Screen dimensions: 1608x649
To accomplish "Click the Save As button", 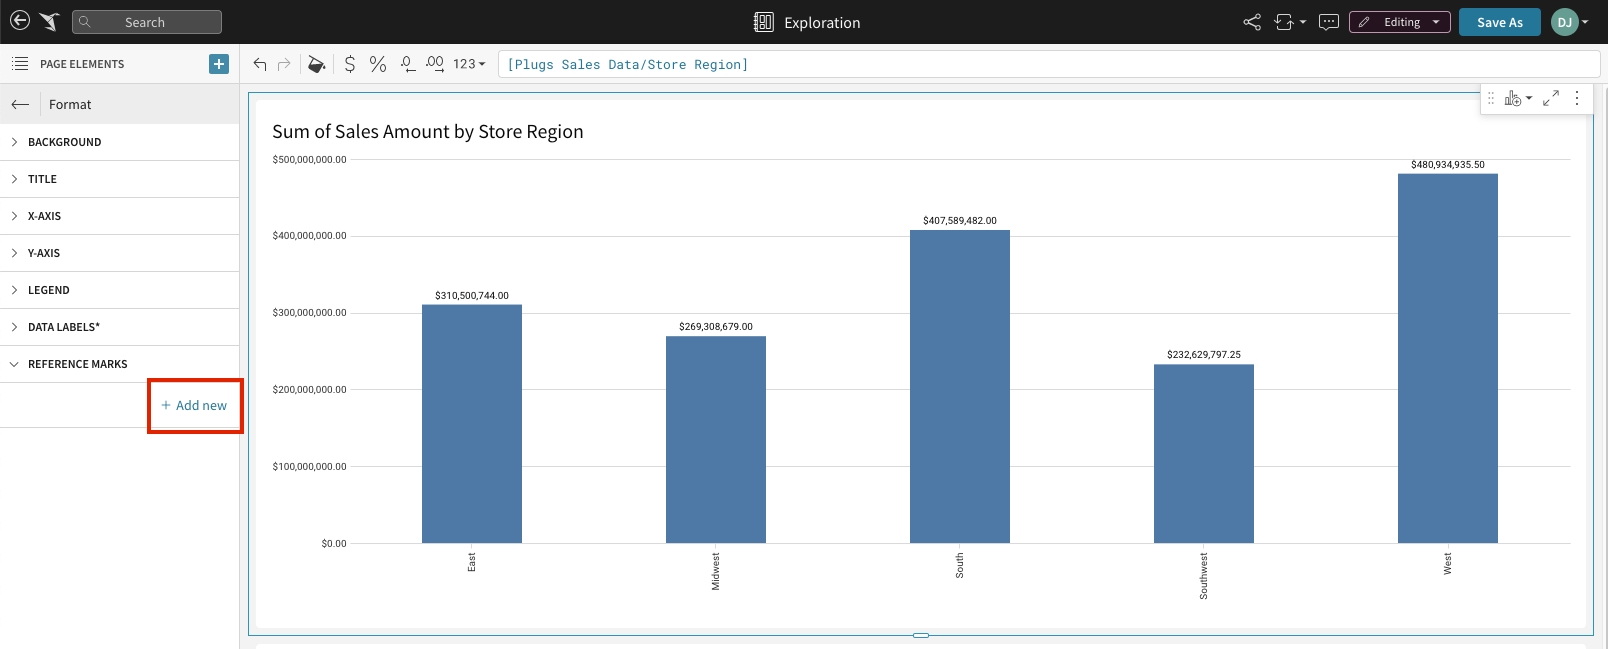I will click(x=1499, y=22).
